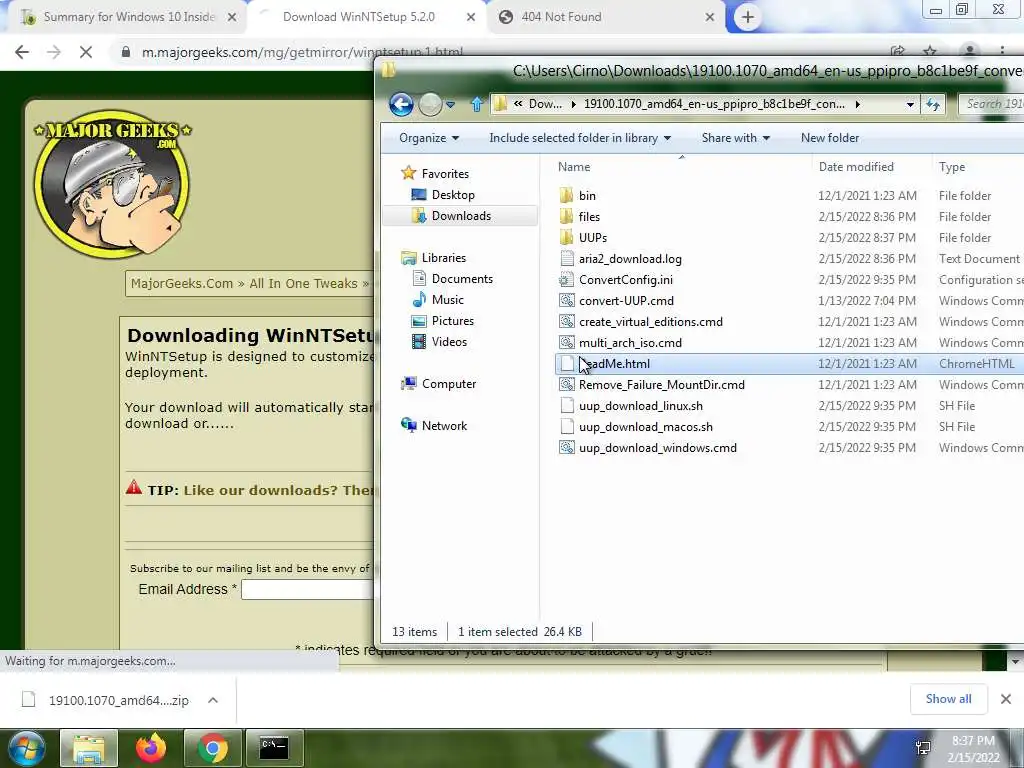Open Documents library in navigation pane
The height and width of the screenshot is (768, 1024).
[x=462, y=279]
